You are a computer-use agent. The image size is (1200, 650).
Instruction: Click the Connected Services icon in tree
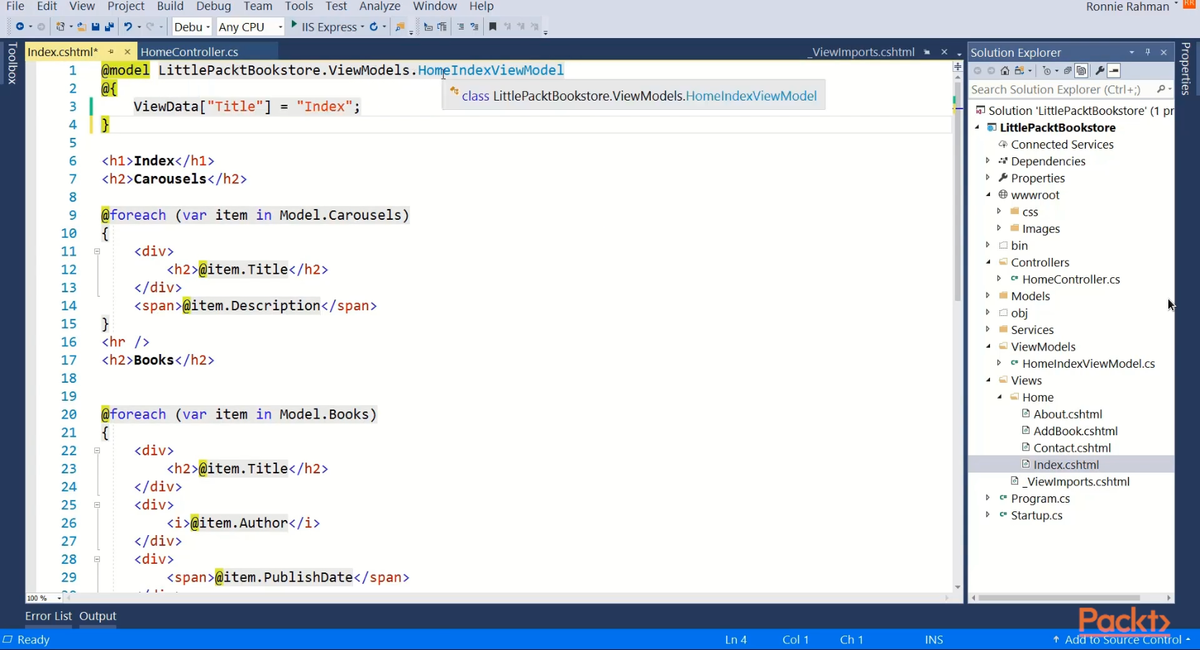pyautogui.click(x=1003, y=145)
